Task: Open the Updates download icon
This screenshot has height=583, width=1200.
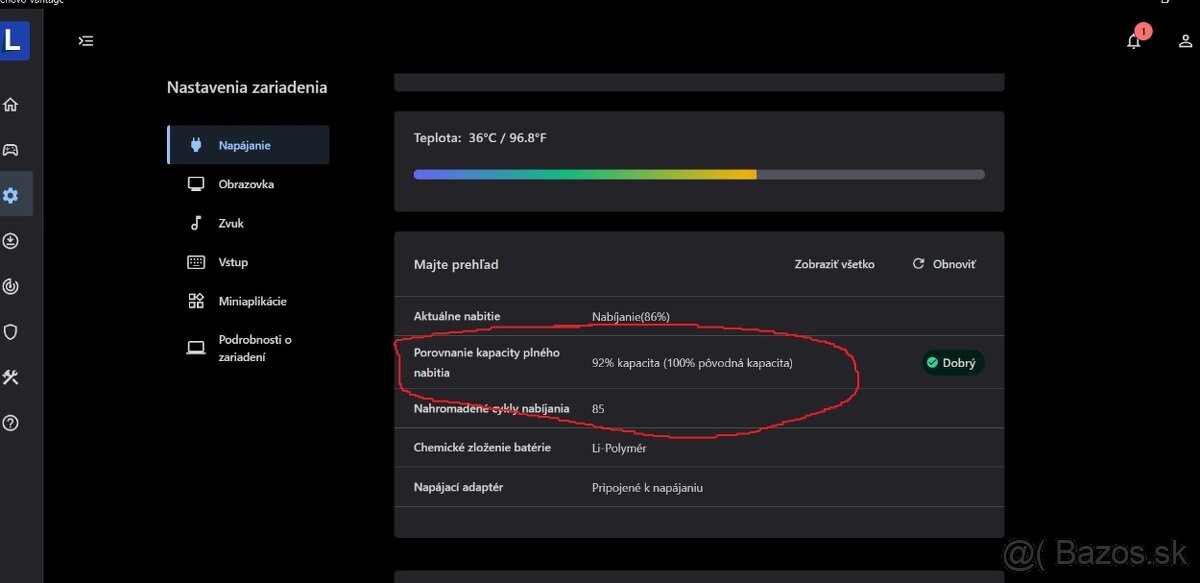Action: [x=10, y=241]
